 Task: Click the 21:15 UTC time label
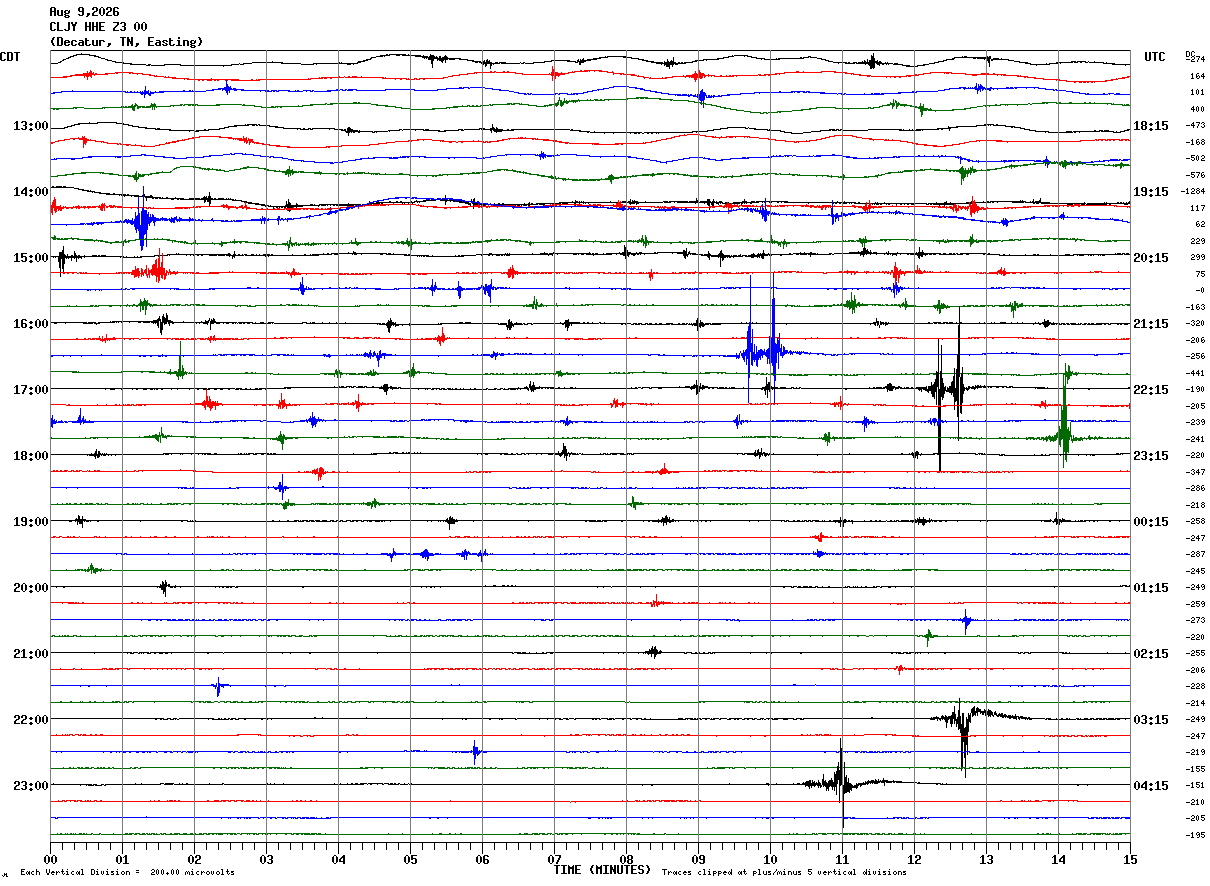[1150, 324]
